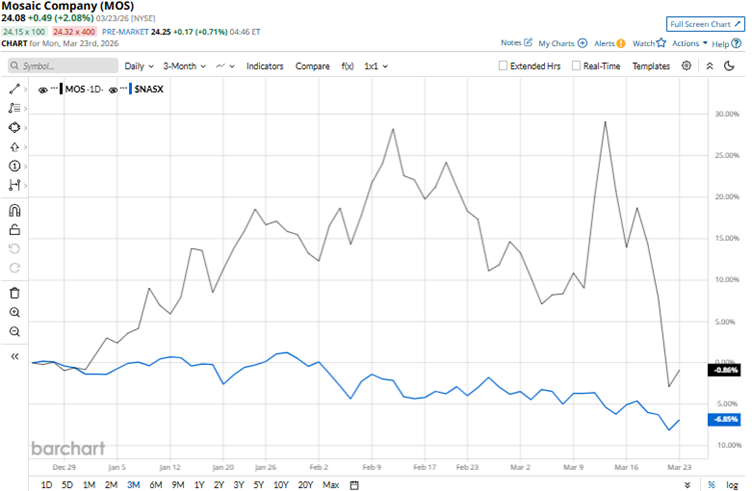Open the f(x) expressions menu
Viewport: 752px width, 491px height.
347,66
